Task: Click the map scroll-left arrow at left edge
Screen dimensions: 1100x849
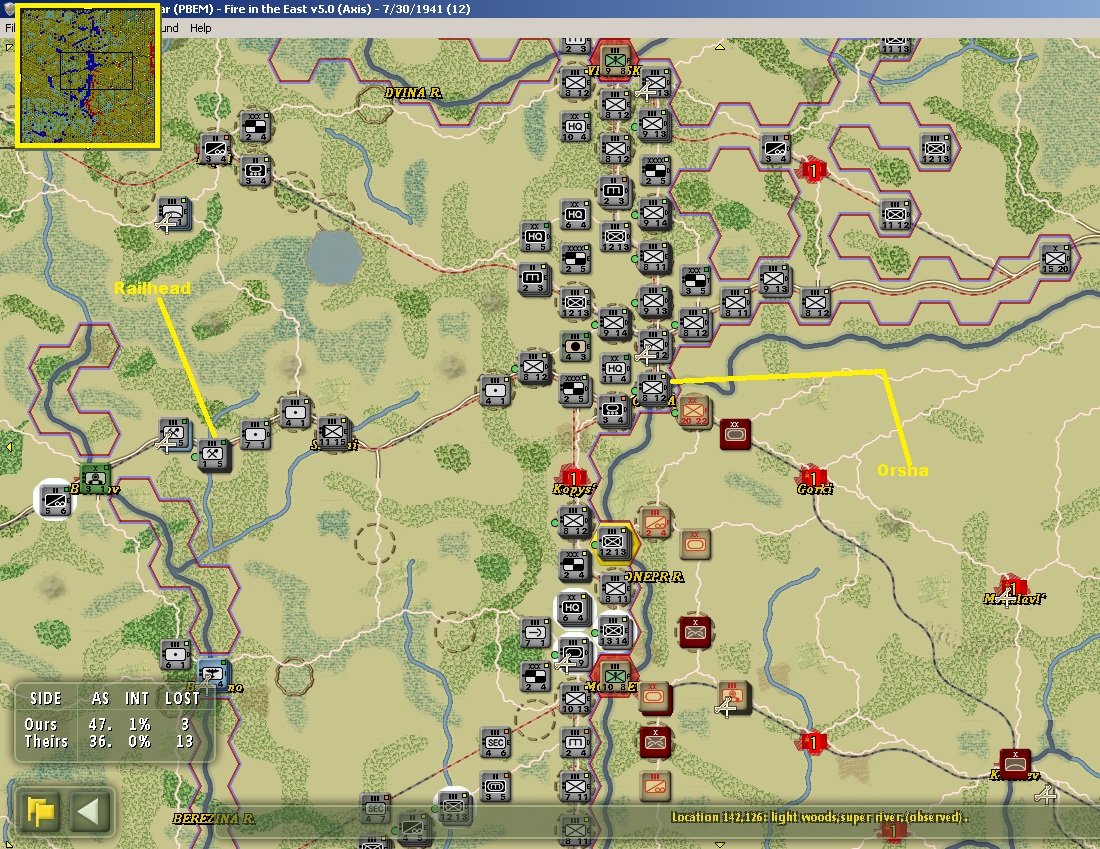Action: click(x=8, y=447)
